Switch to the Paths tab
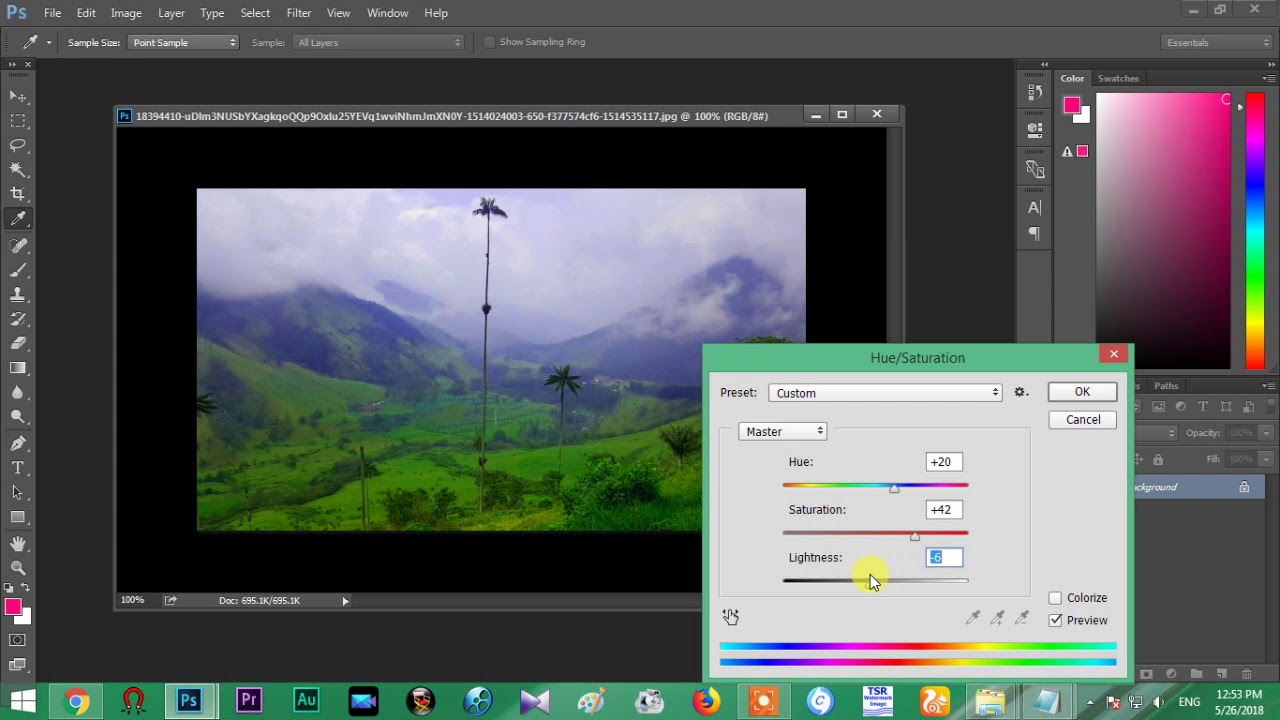Screen dimensions: 1280x720 [x=1166, y=386]
